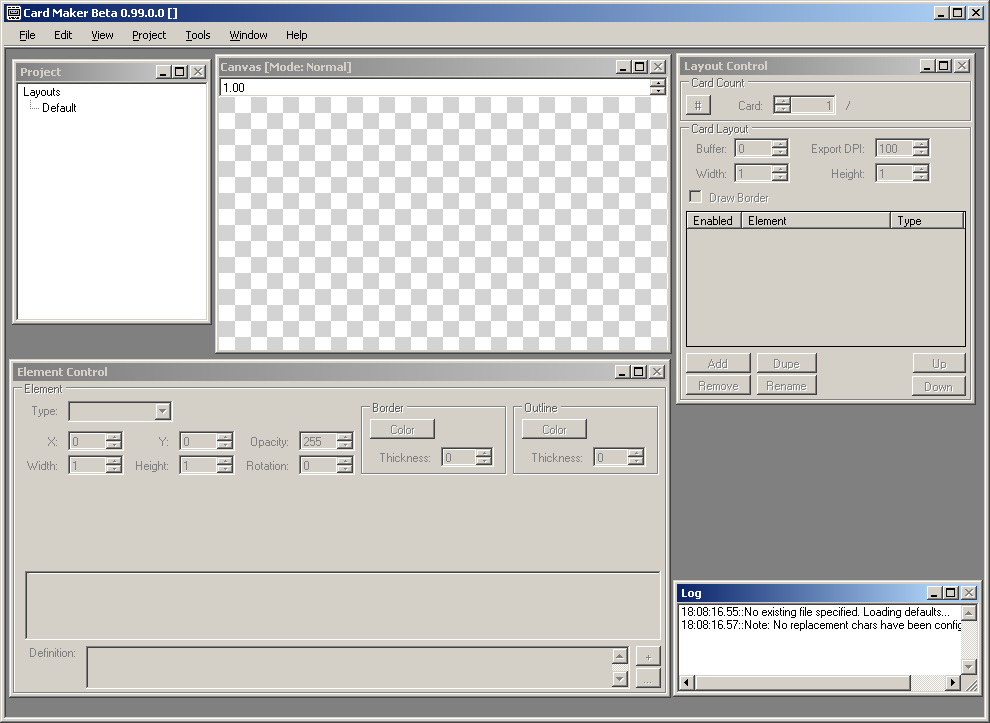Toggle the Draw Border checkbox
This screenshot has height=723, width=990.
coord(696,198)
